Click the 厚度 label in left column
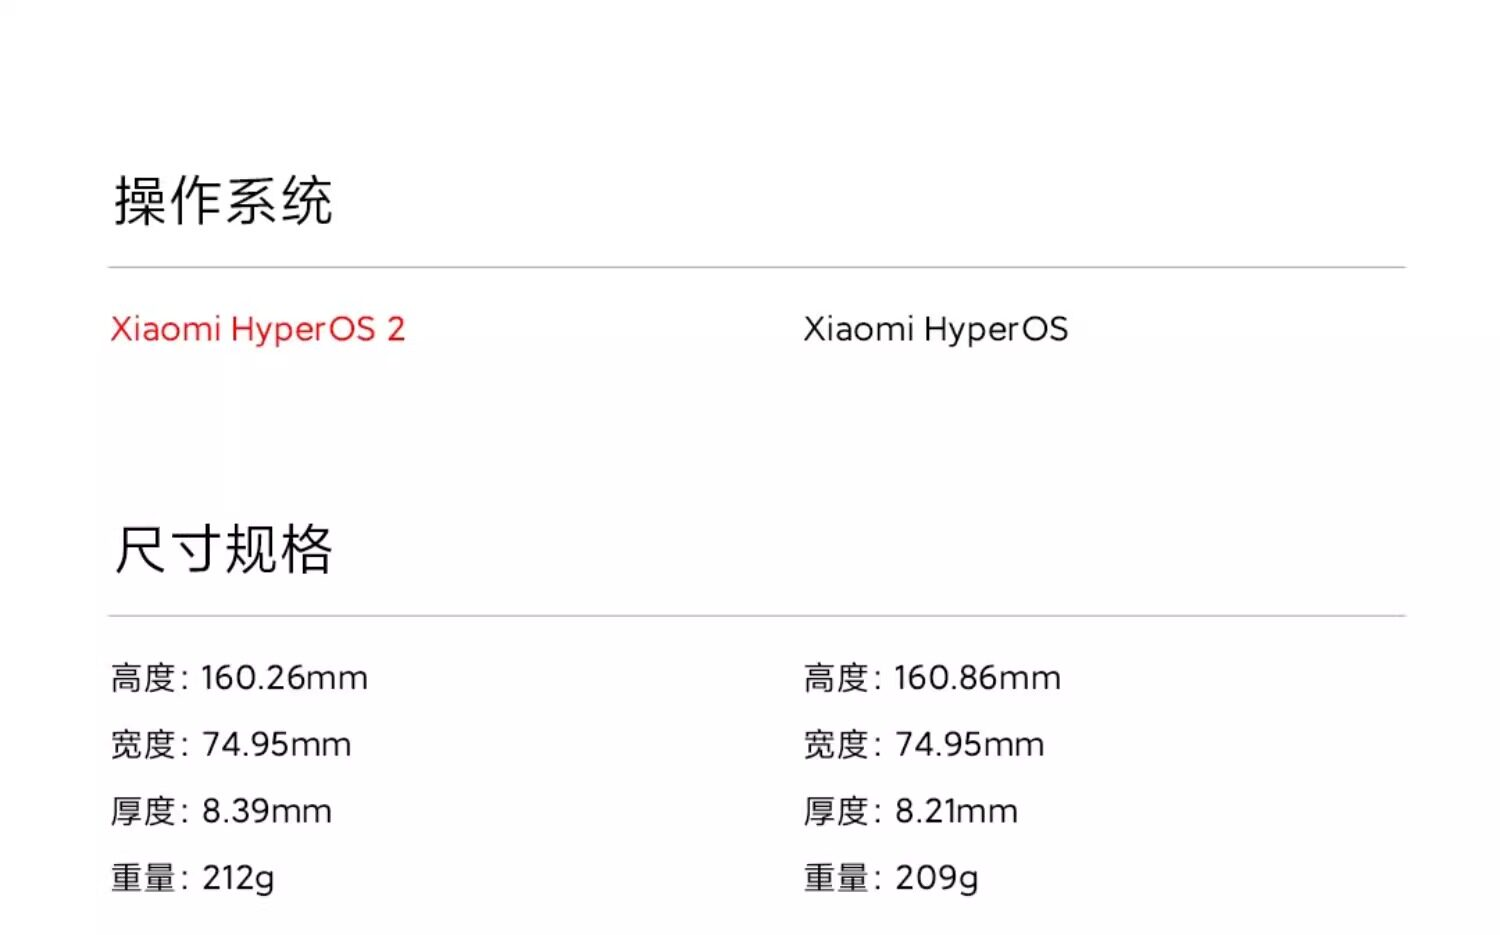This screenshot has height=935, width=1500. 143,811
